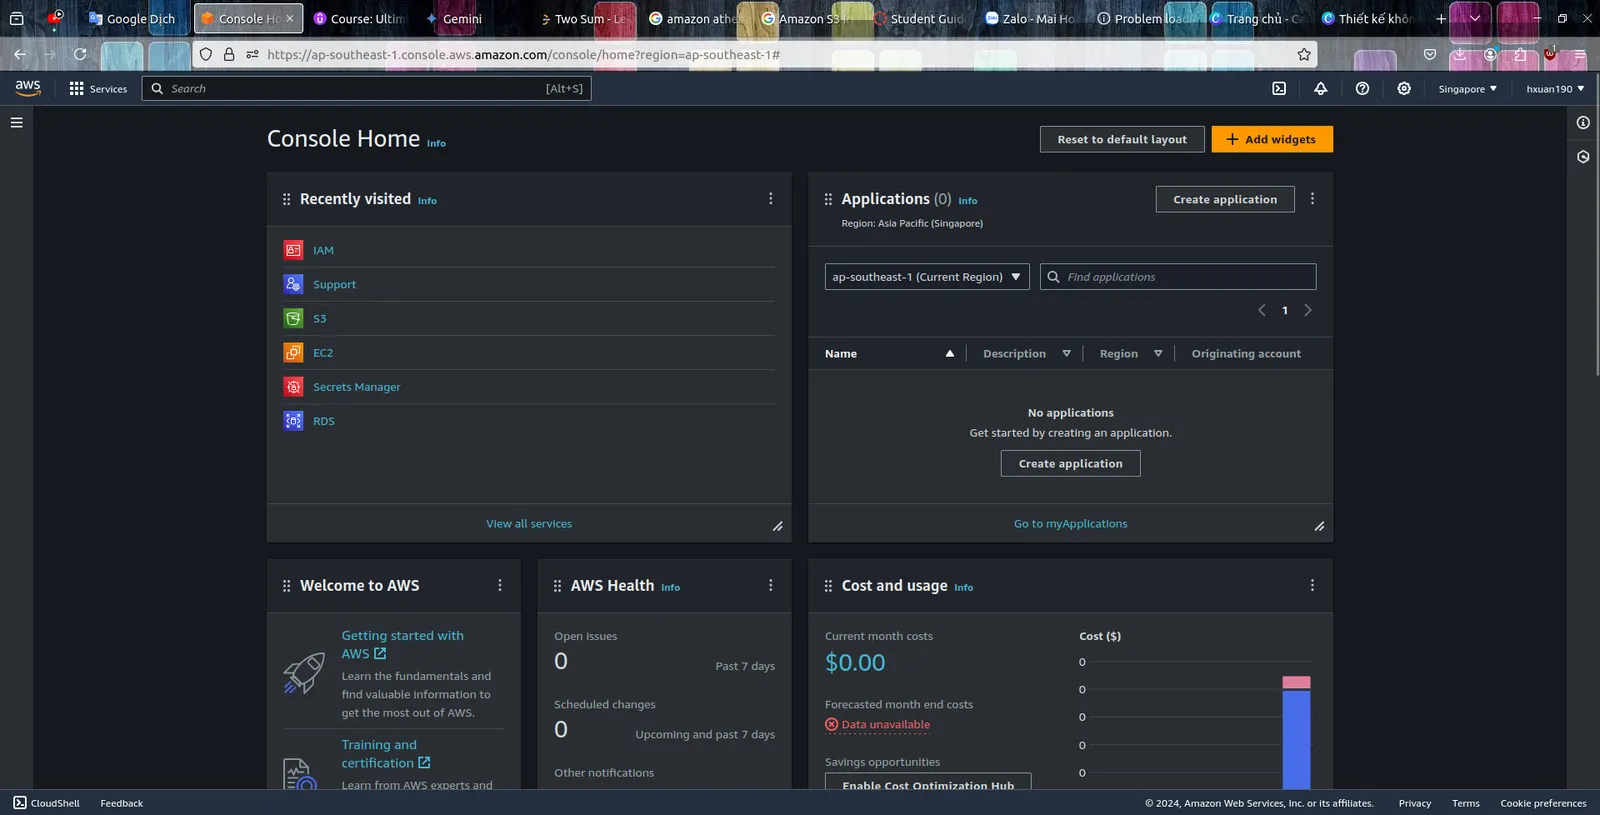
Task: Sort applications by Name column
Action: [x=889, y=354]
